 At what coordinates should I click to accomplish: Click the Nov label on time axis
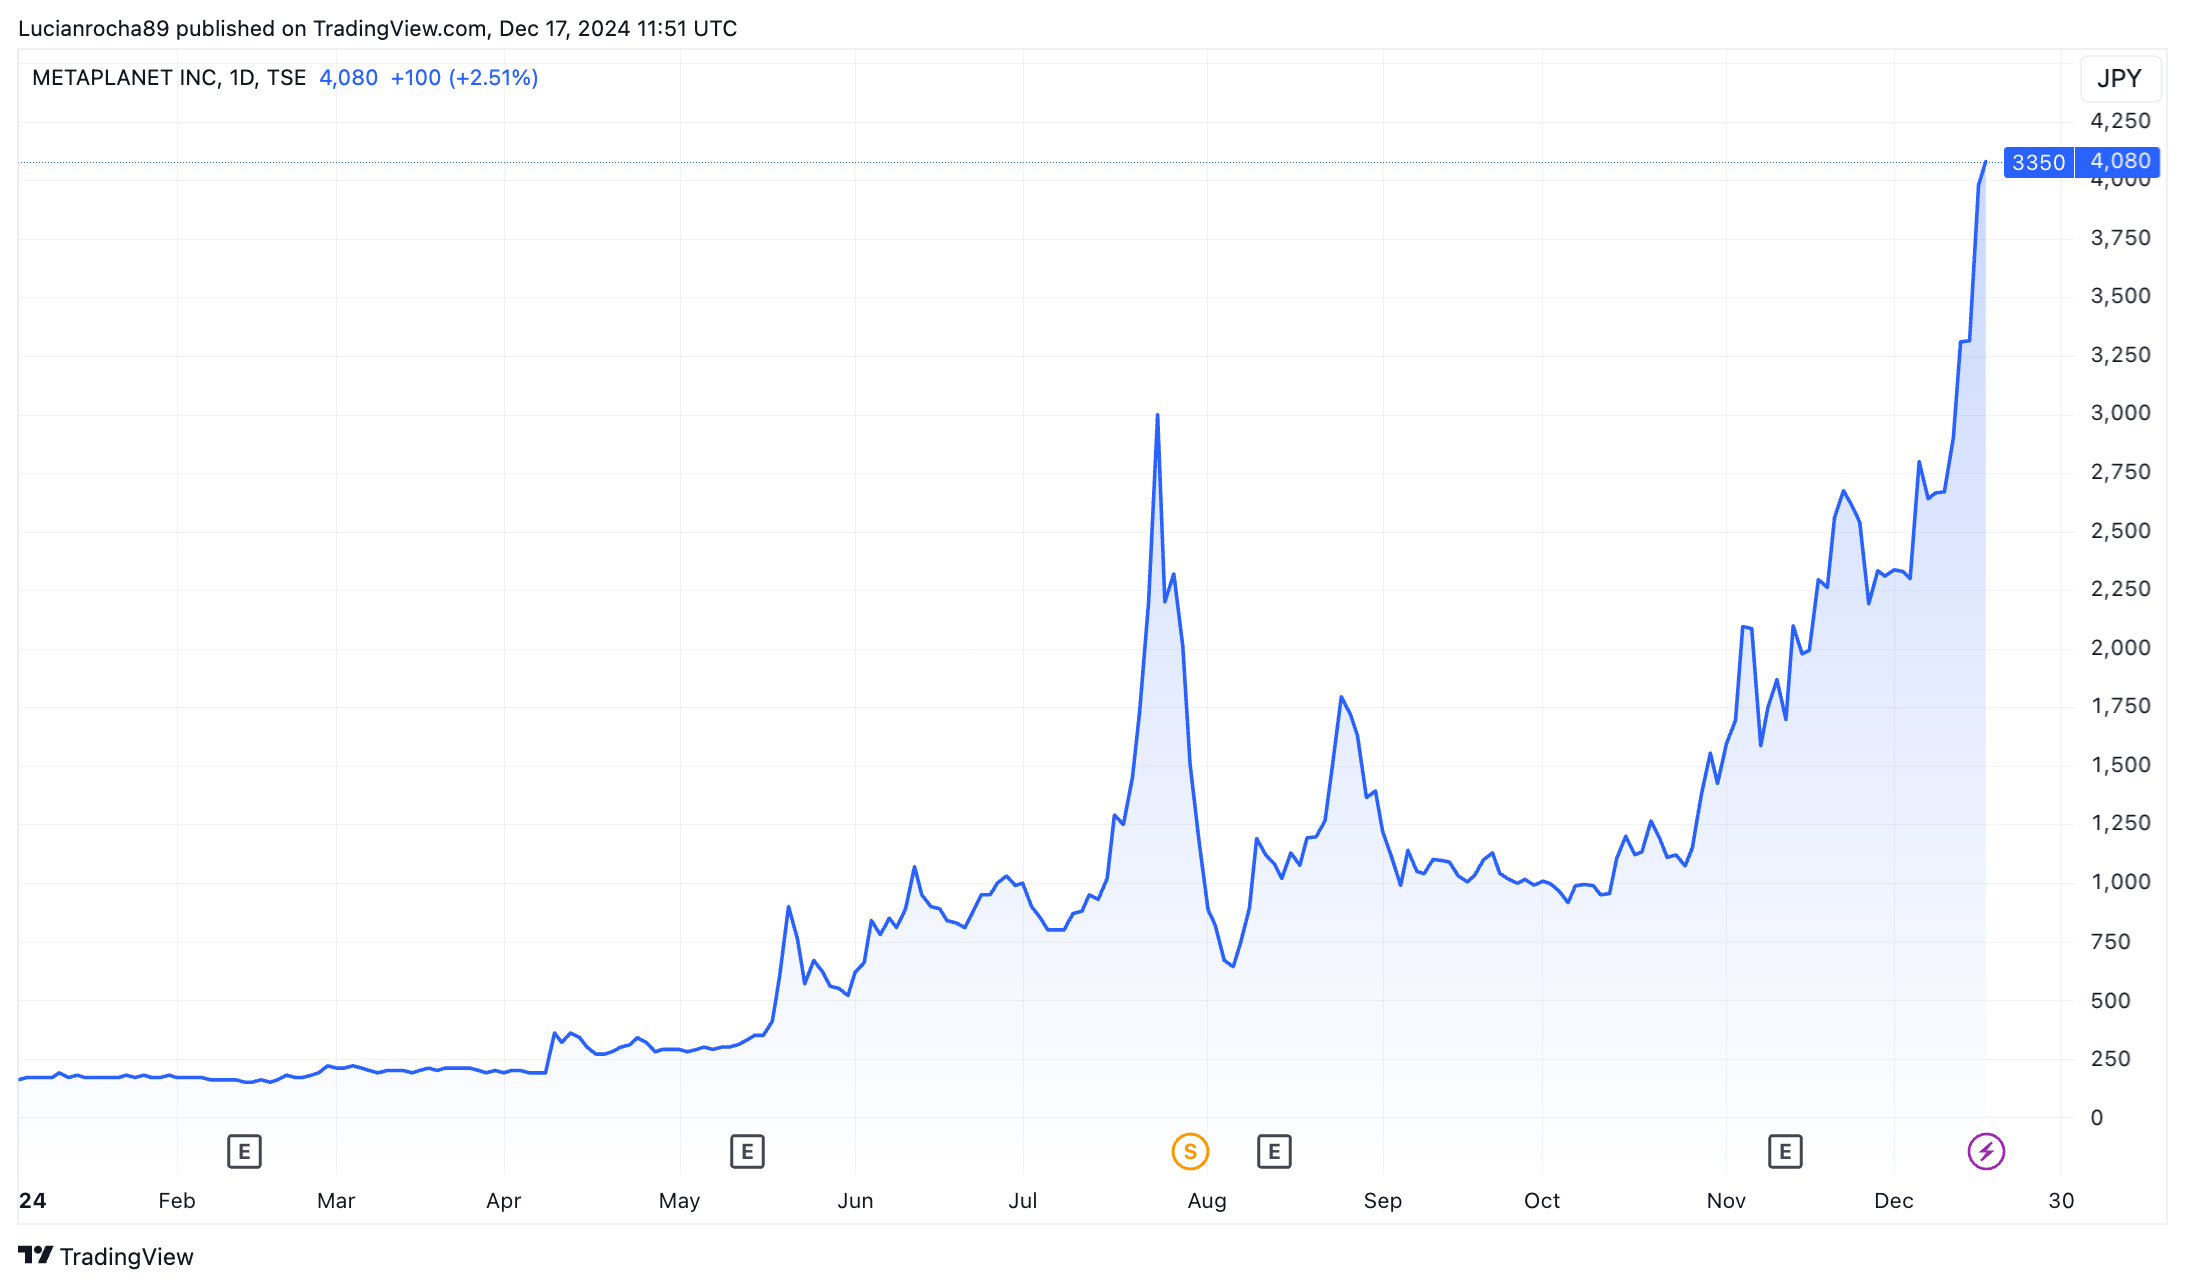click(1726, 1200)
